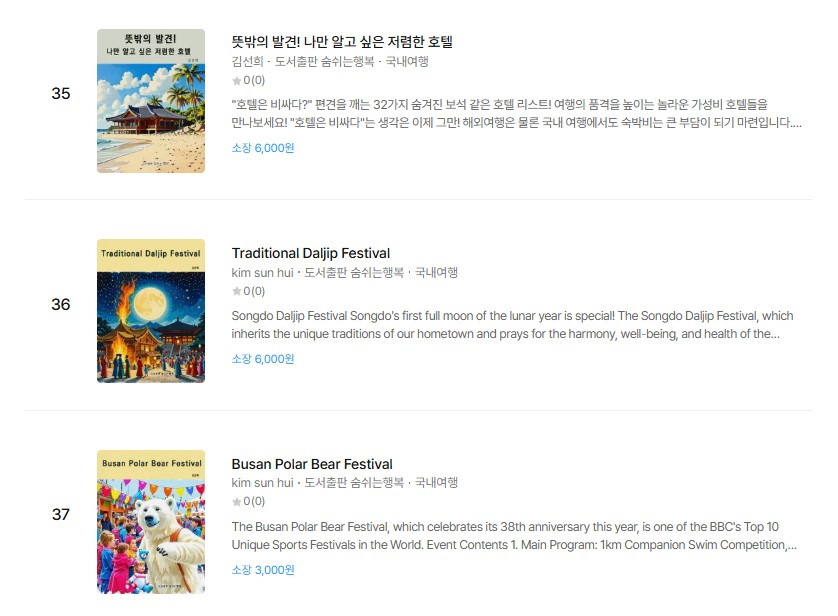Click the Songdo Daljip Festival description text
Screen dimensions: 838x616
[512, 325]
